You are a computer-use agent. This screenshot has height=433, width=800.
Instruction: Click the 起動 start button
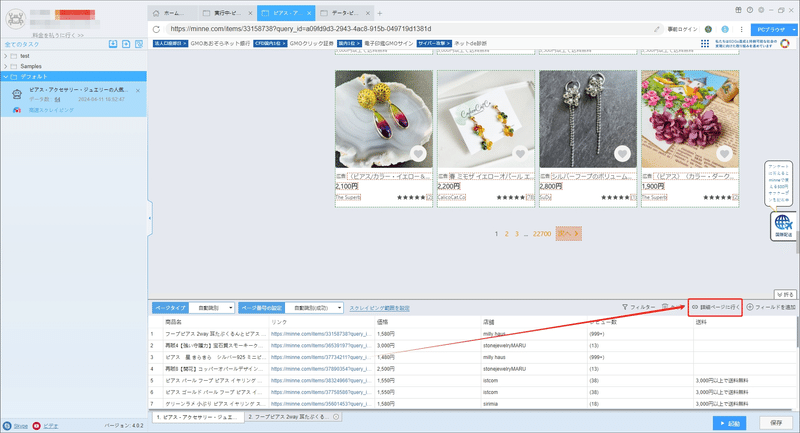(x=730, y=423)
